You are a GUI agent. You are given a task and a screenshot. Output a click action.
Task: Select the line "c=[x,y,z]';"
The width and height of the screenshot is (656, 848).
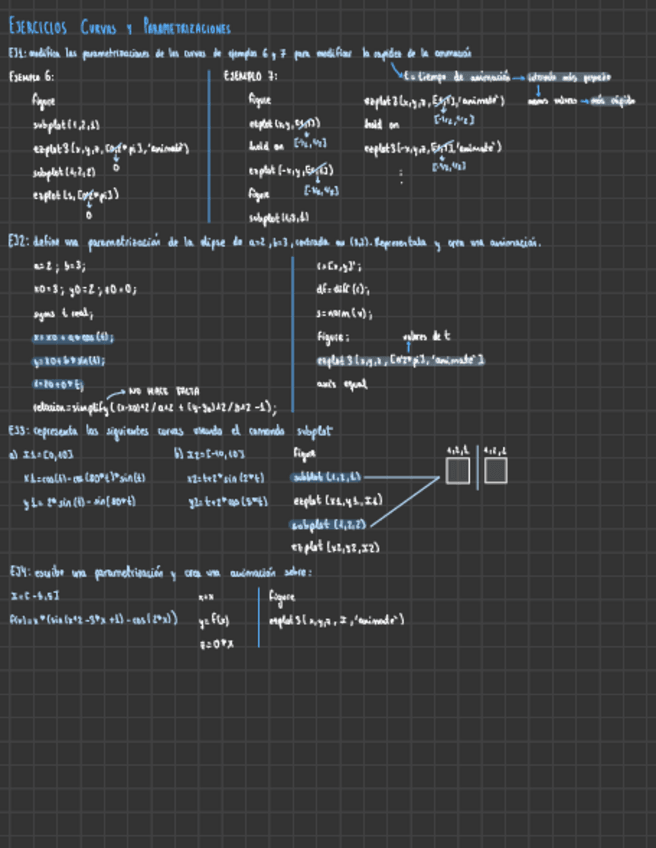(339, 266)
